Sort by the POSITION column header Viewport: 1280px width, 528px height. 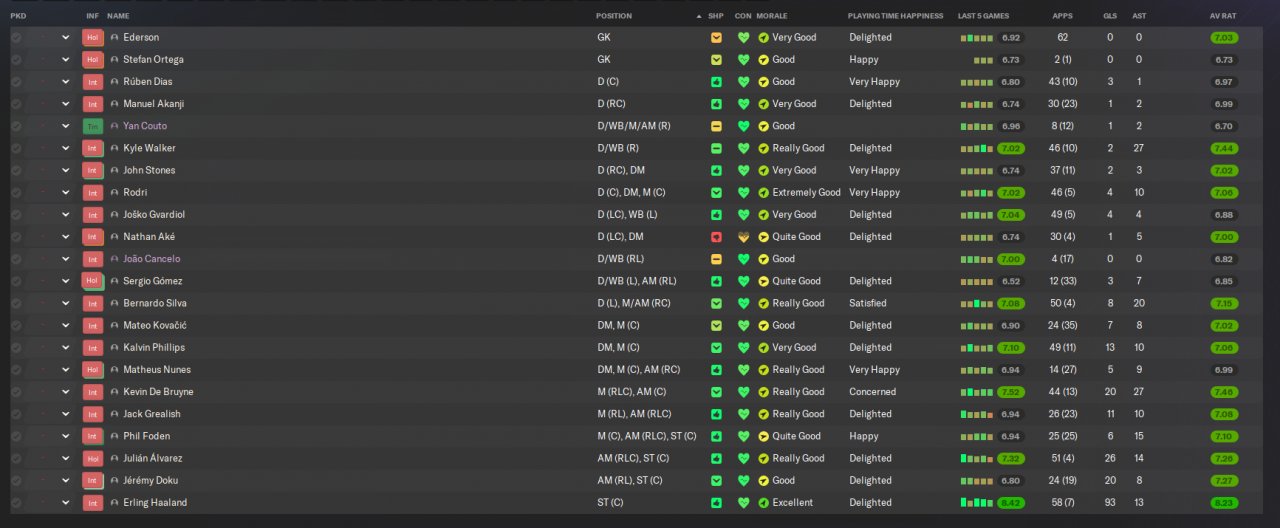614,16
